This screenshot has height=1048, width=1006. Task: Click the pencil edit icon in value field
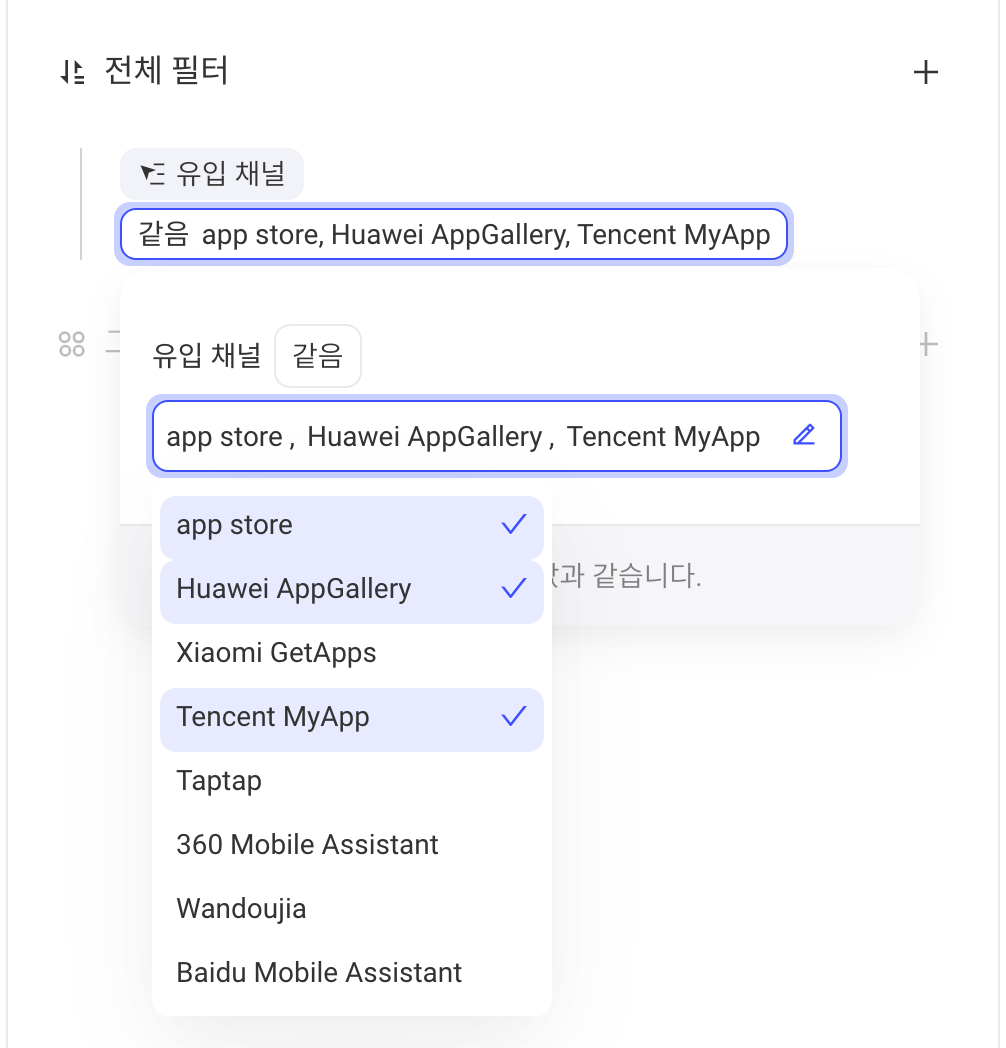click(x=804, y=435)
